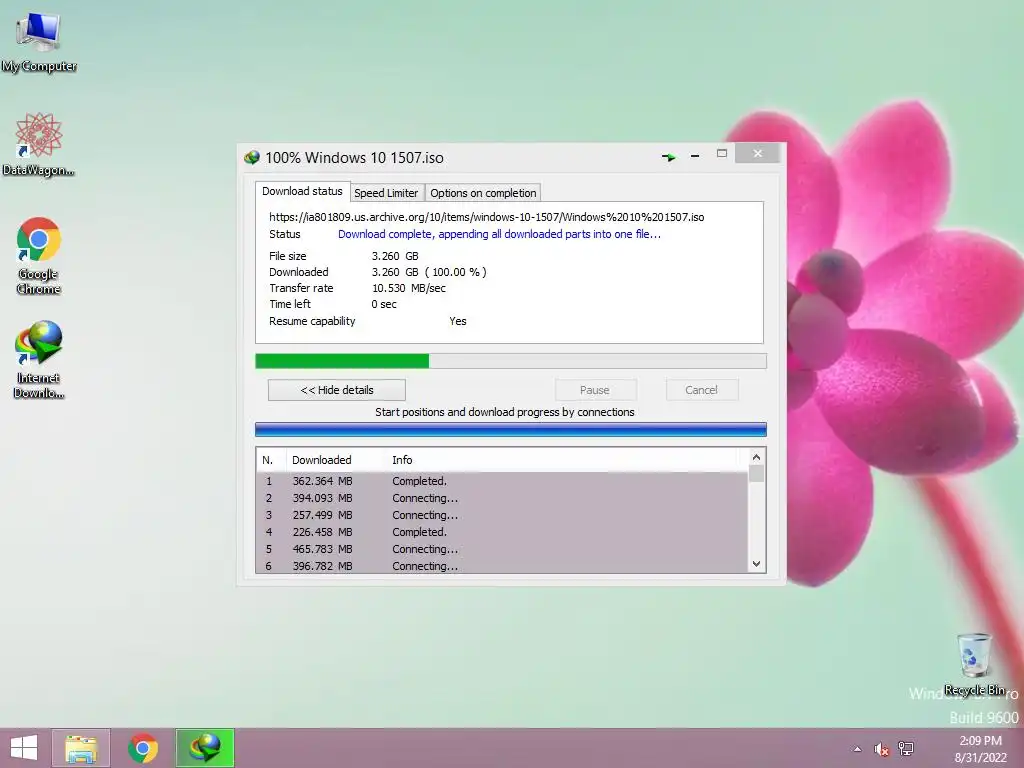Image resolution: width=1024 pixels, height=768 pixels.
Task: Select connection row 257.499 MB
Action: pos(502,515)
